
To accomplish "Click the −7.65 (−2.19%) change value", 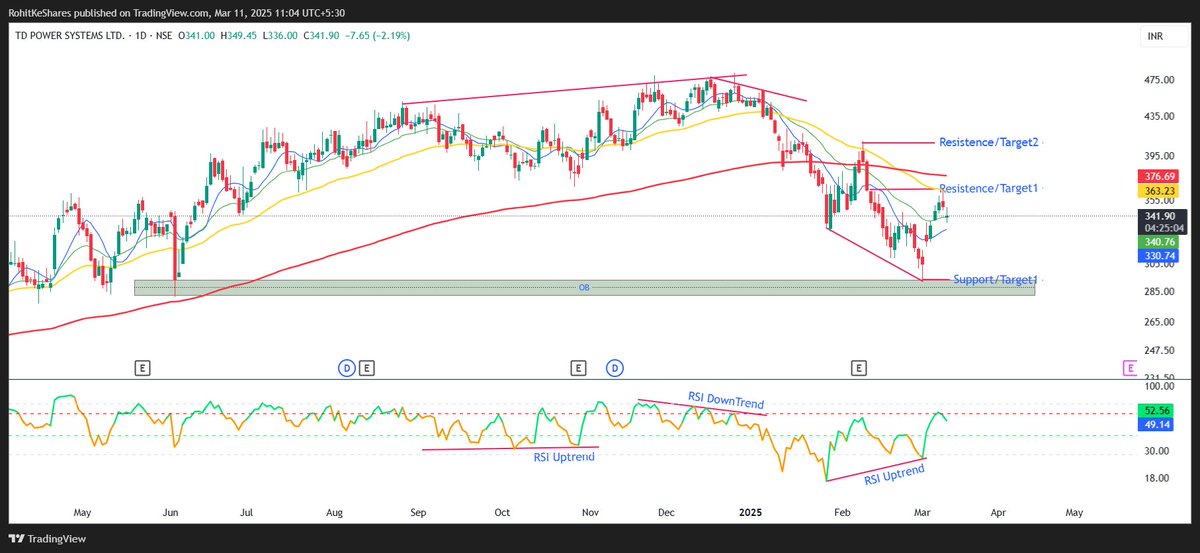I will point(376,36).
